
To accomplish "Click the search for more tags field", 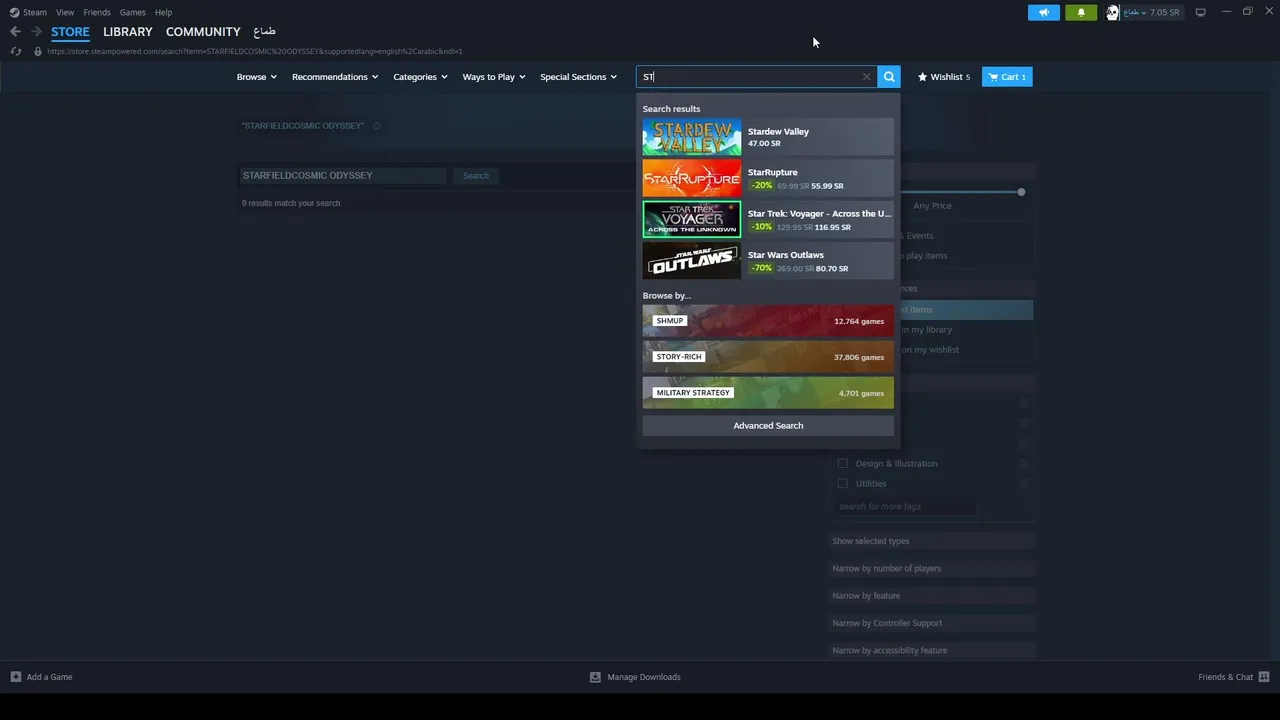I will 906,506.
